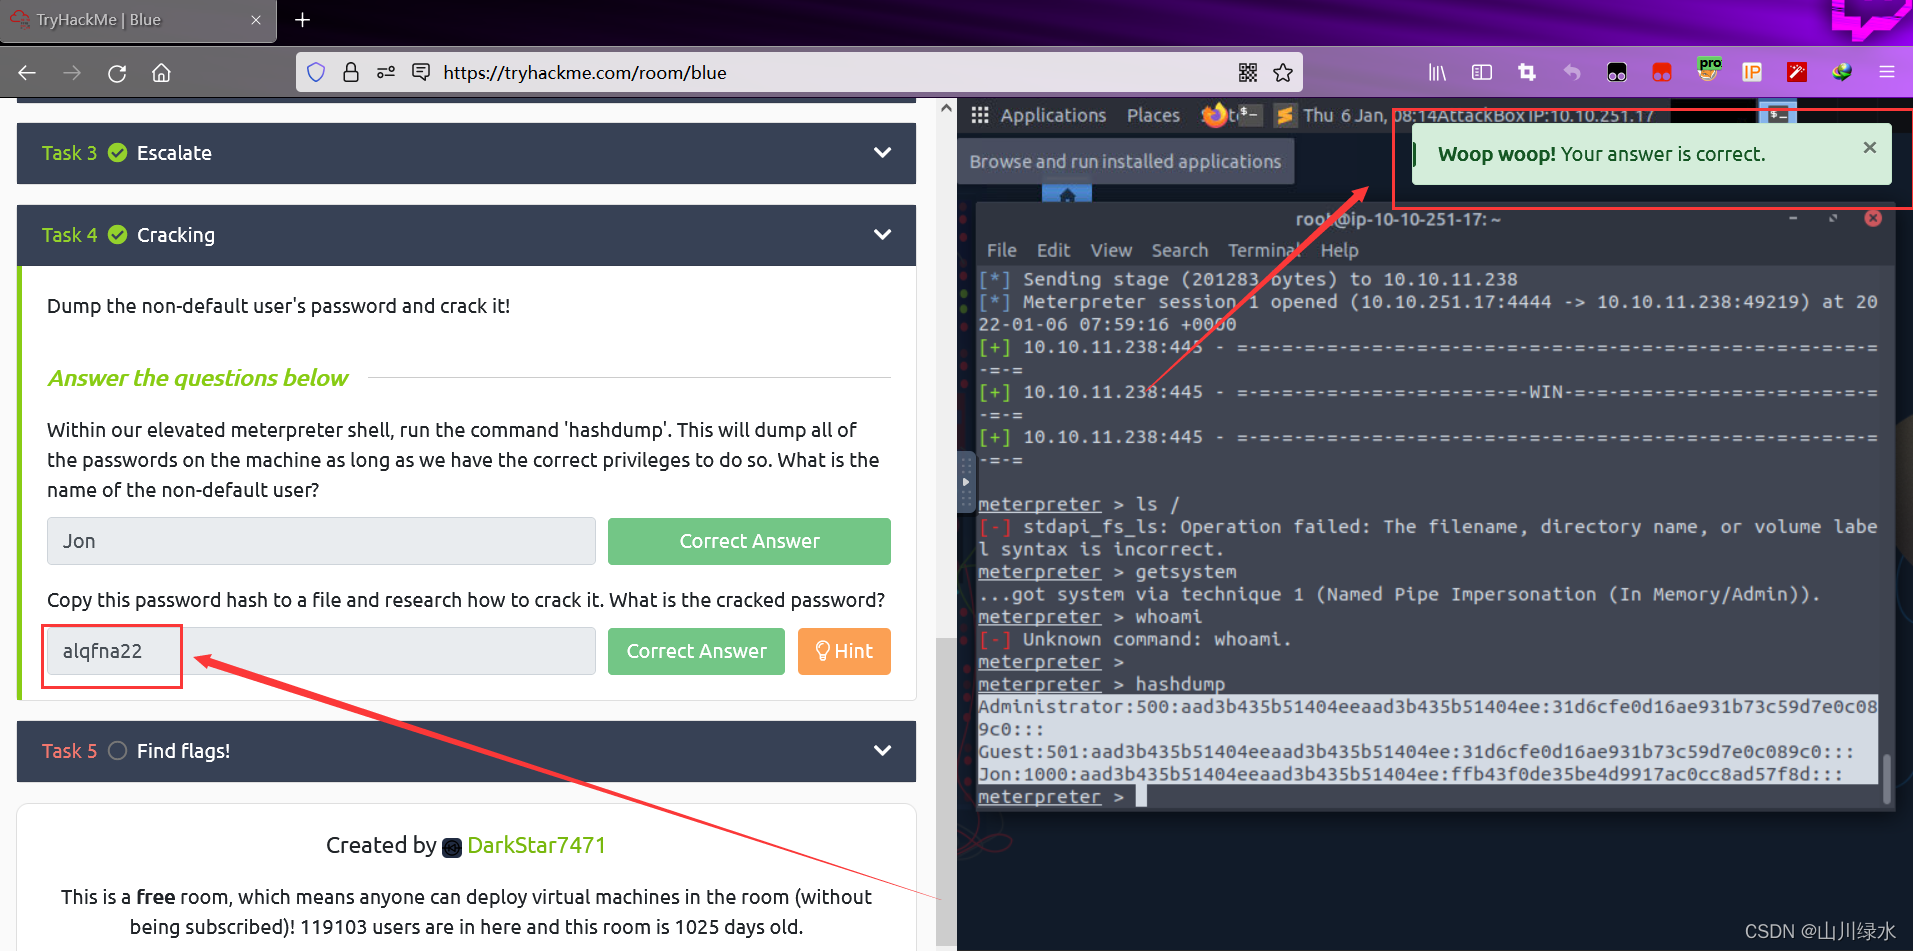Go back to the previous page
Viewport: 1913px width, 951px height.
(27, 73)
